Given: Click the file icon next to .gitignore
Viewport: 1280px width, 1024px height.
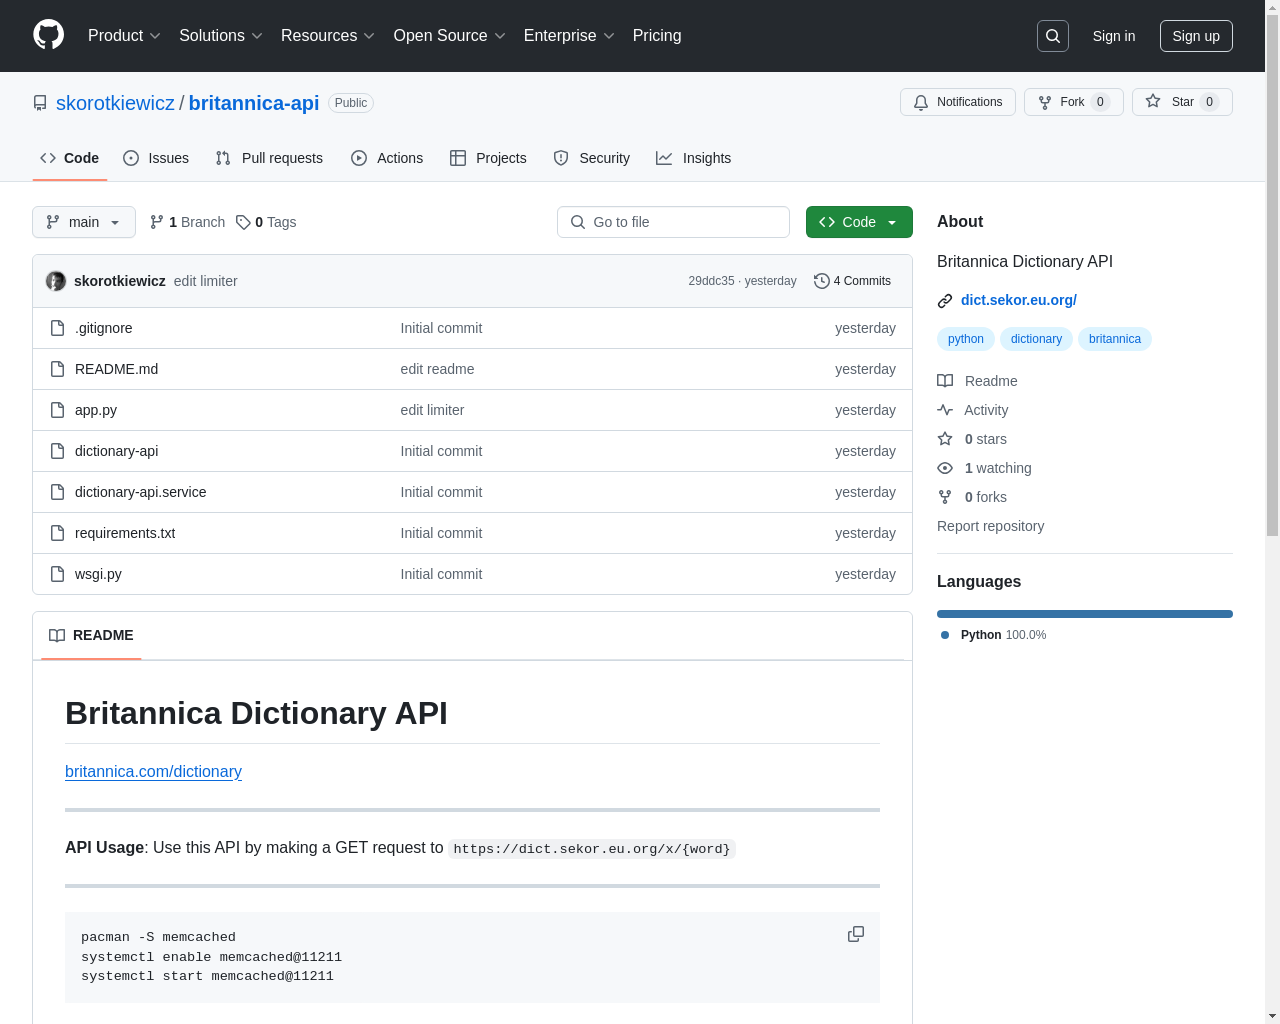Looking at the screenshot, I should pyautogui.click(x=58, y=328).
